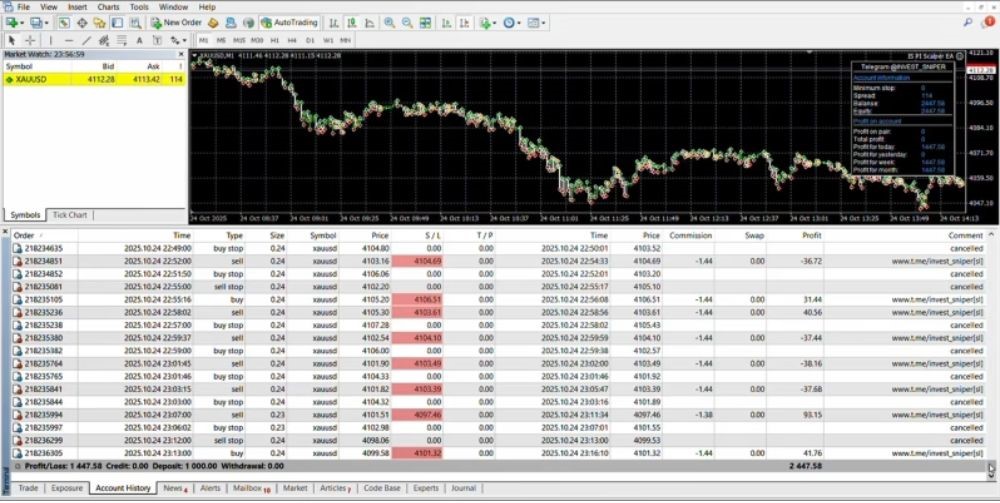The width and height of the screenshot is (1000, 503).
Task: Open the Tick Chart tab
Action: tap(70, 215)
